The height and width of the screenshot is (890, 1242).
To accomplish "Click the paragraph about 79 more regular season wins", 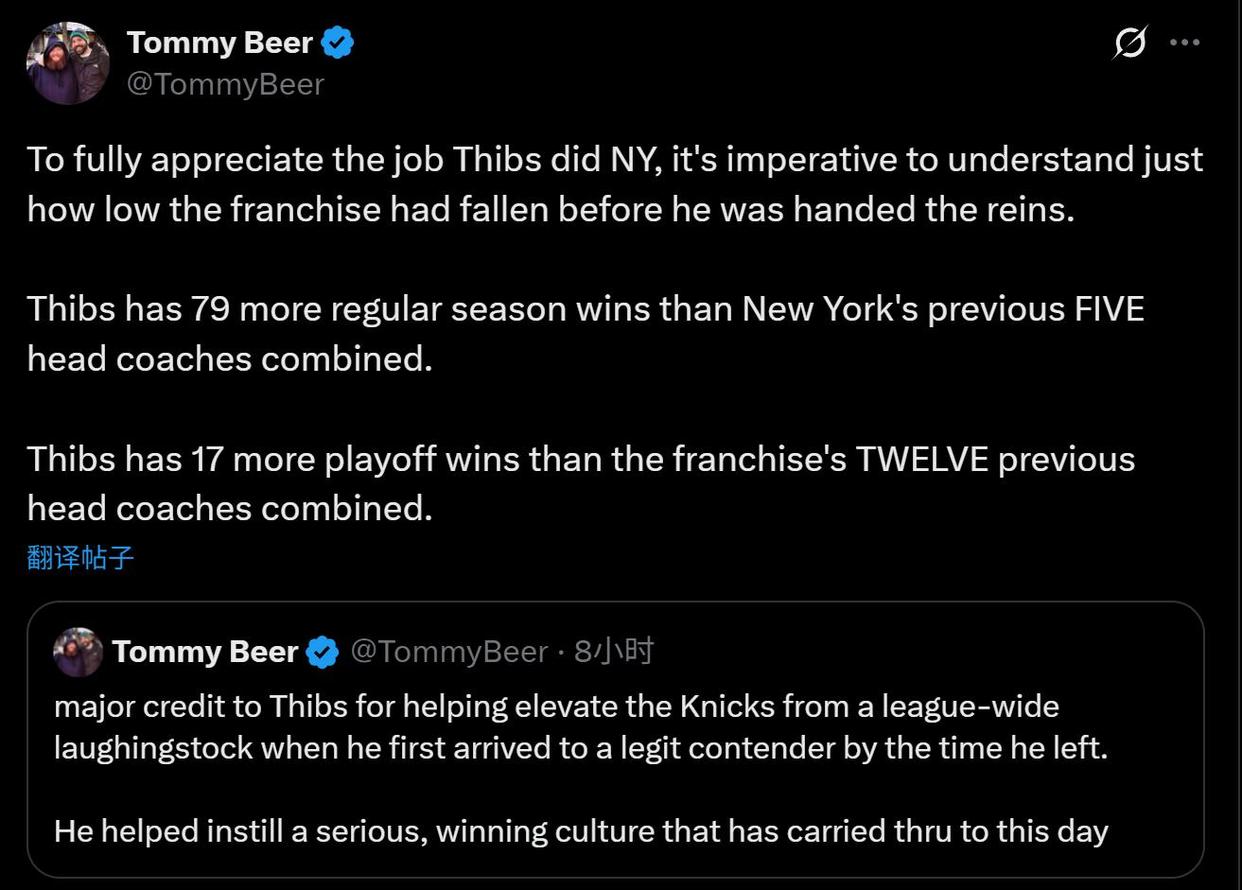I will pyautogui.click(x=586, y=333).
